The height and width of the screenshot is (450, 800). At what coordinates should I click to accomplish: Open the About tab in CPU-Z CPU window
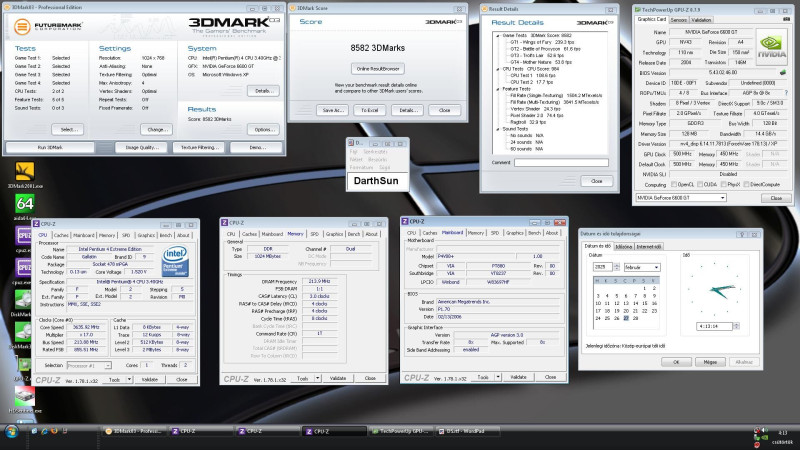tap(183, 235)
